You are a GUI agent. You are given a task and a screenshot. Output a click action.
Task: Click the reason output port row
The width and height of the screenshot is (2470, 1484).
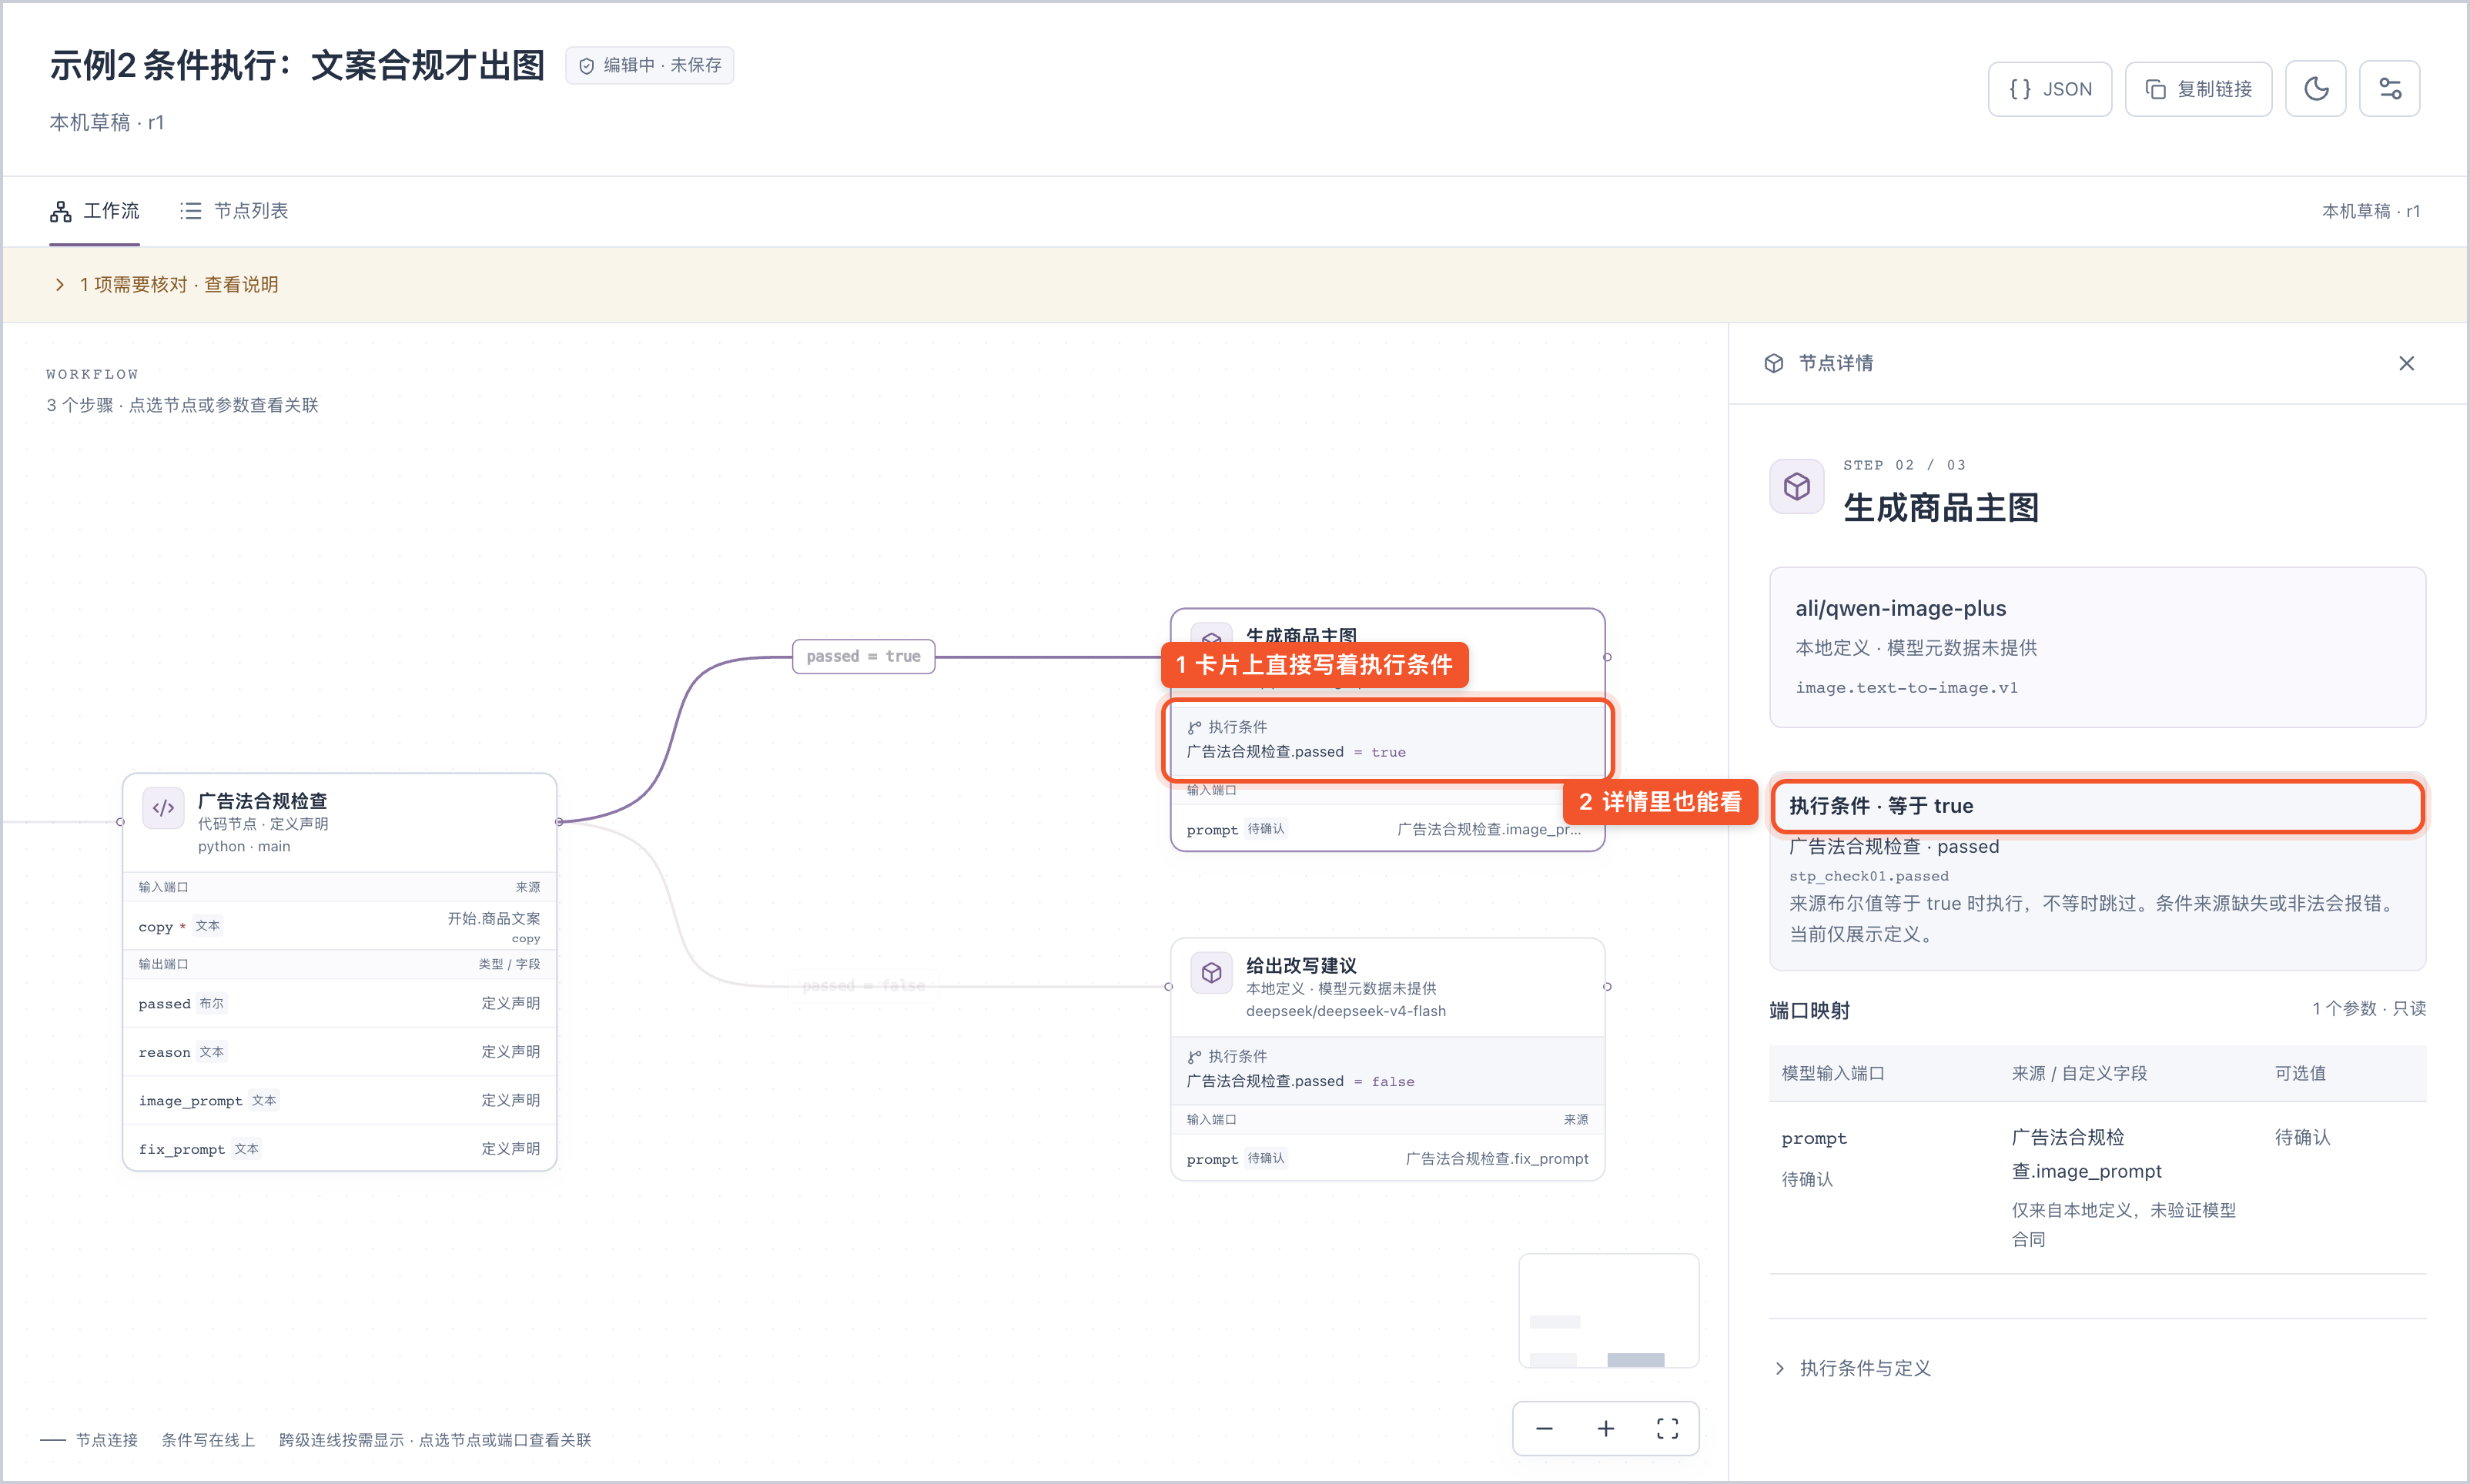click(x=339, y=1052)
